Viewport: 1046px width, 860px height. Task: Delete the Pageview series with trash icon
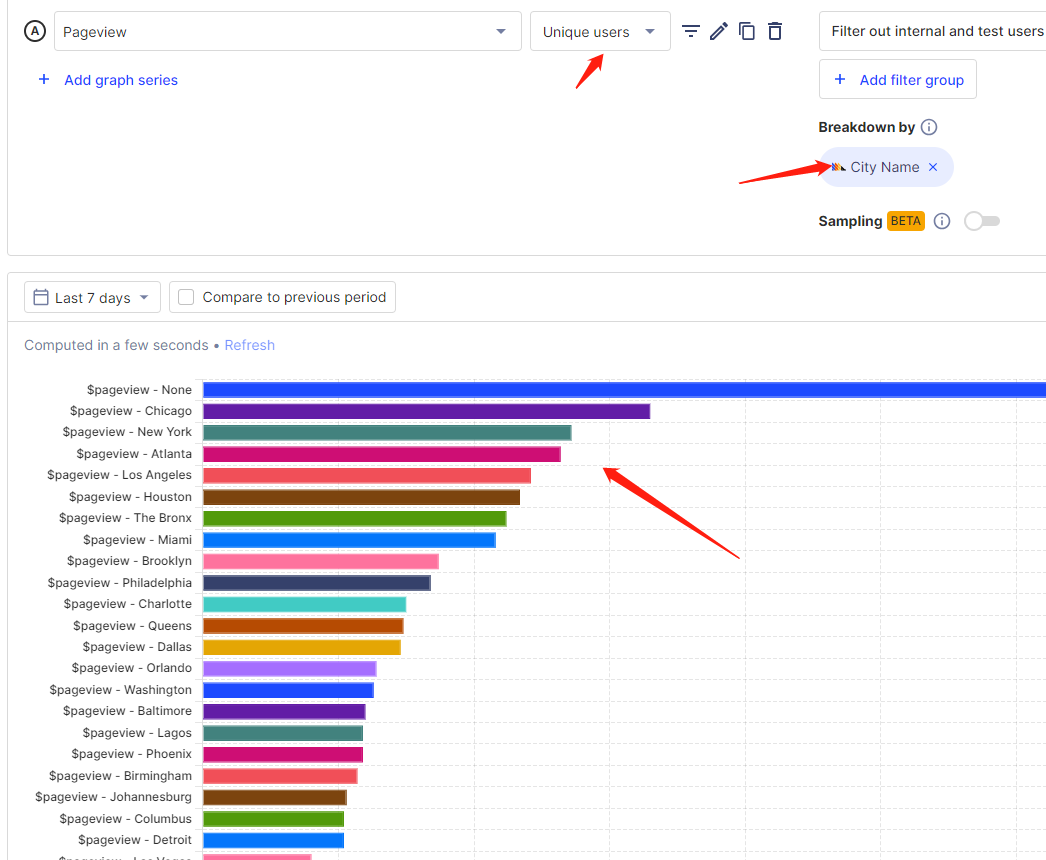click(774, 31)
